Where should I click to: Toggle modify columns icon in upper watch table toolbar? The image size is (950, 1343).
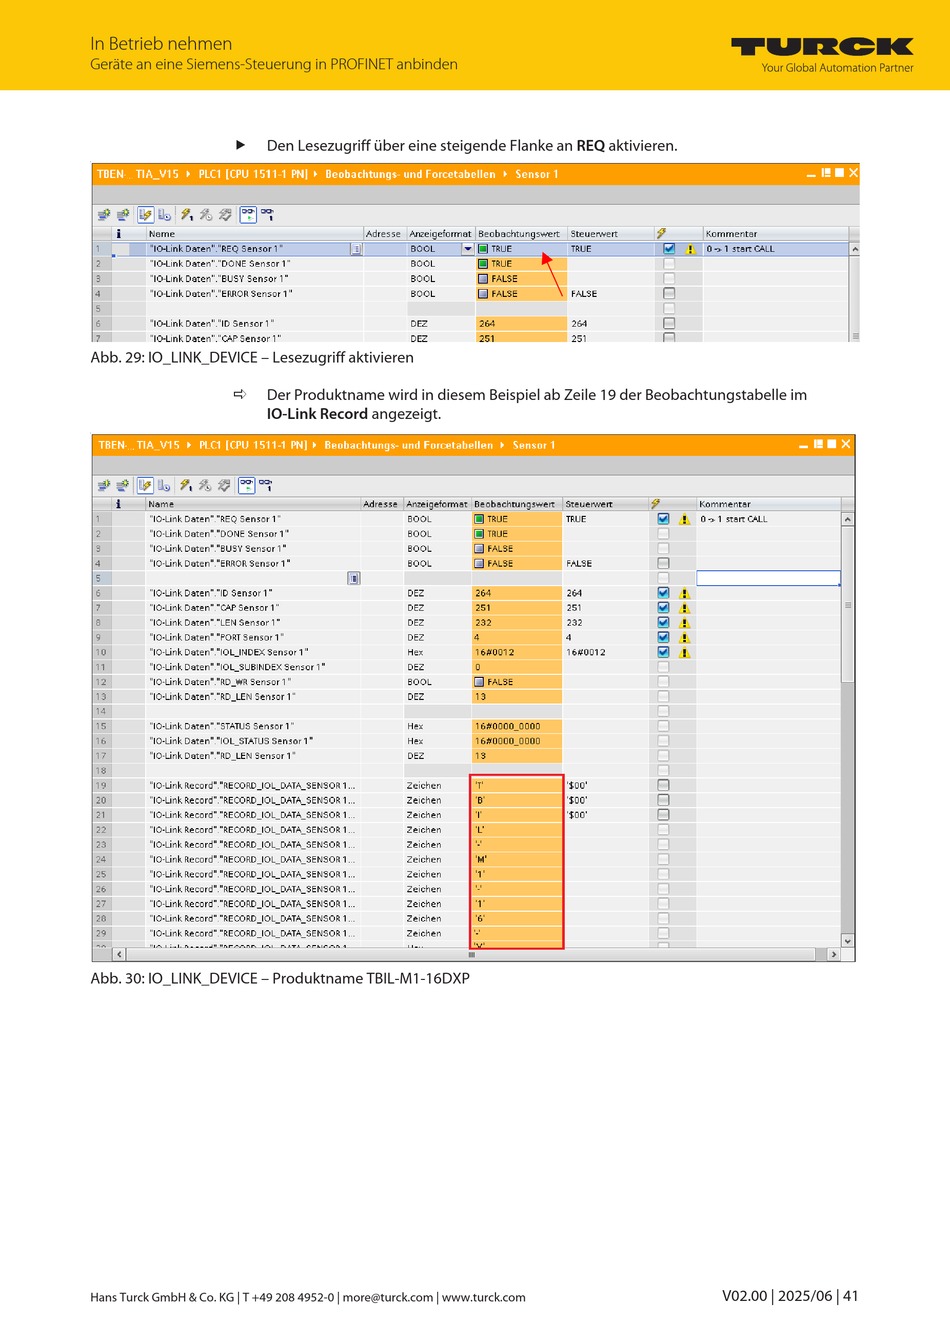click(x=145, y=215)
